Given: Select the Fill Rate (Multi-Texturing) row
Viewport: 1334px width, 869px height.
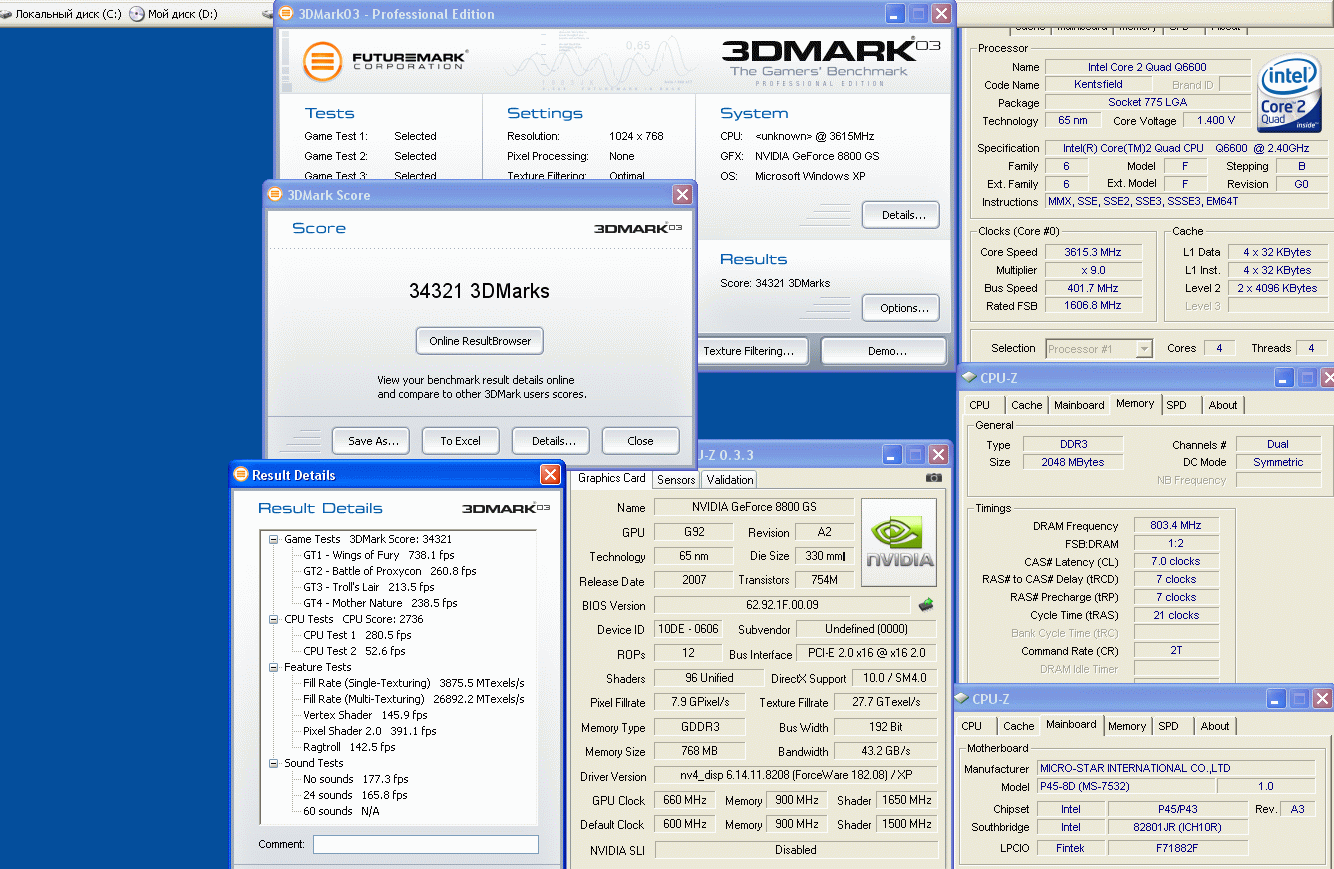Looking at the screenshot, I should click(x=414, y=699).
